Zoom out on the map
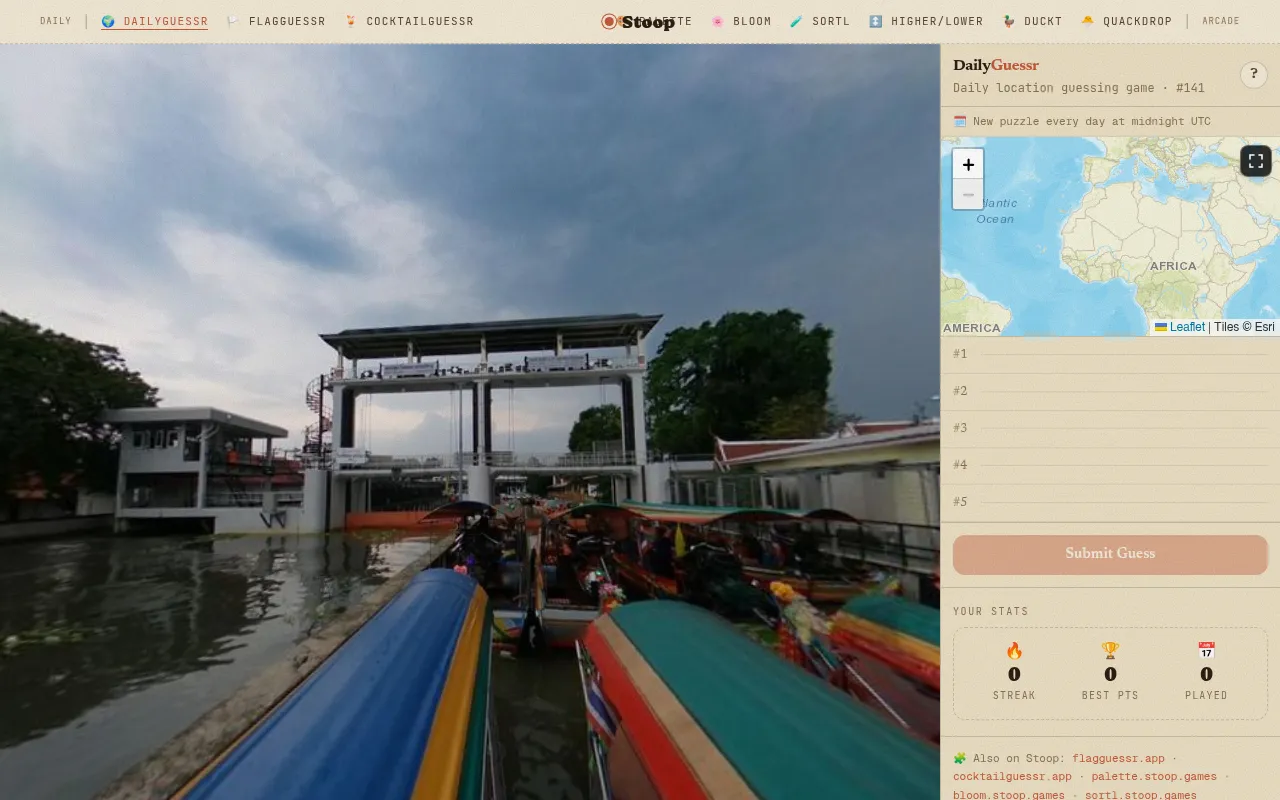 pyautogui.click(x=968, y=194)
